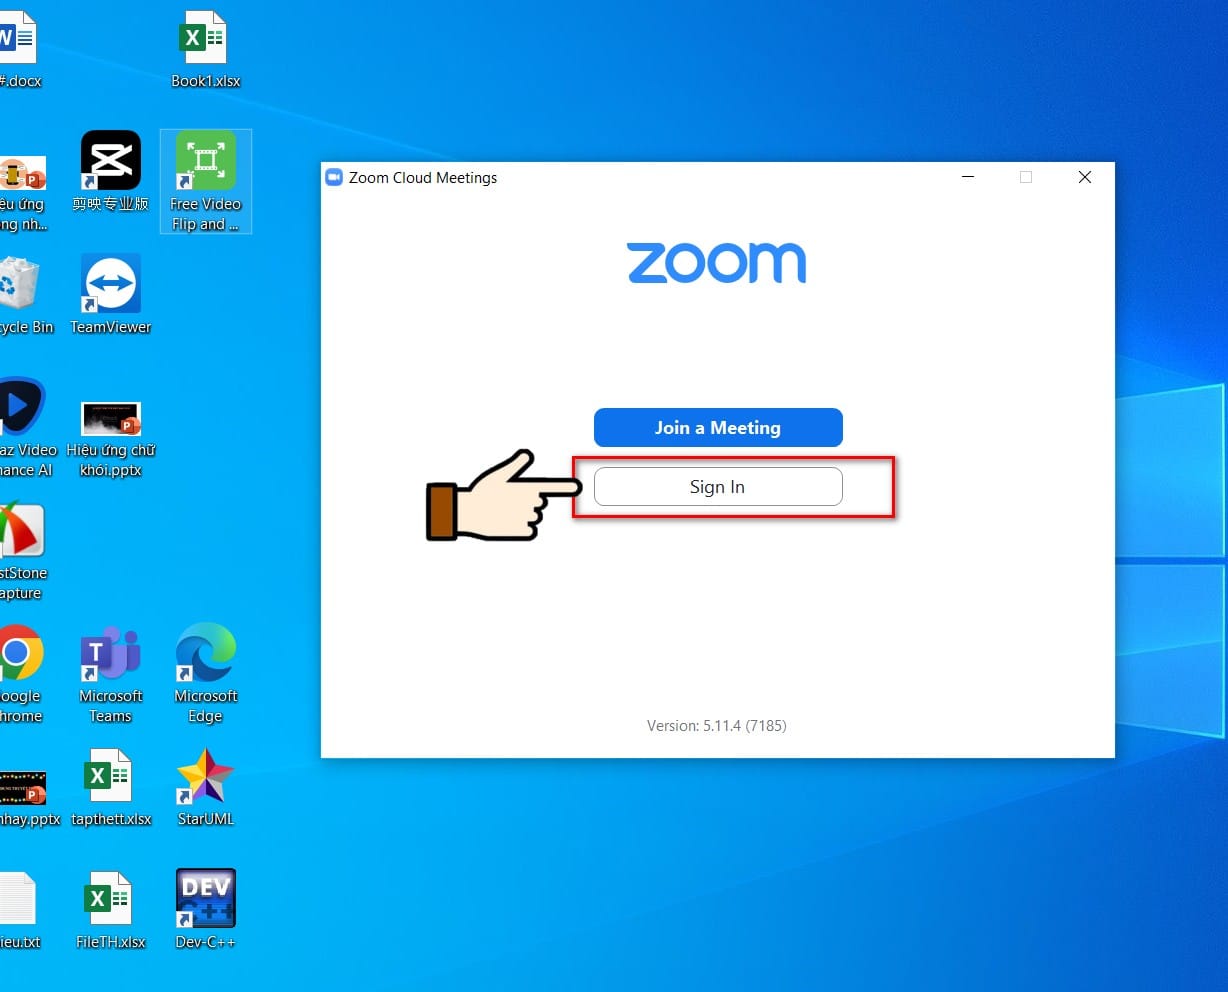The height and width of the screenshot is (992, 1228).
Task: Click the Sign In button
Action: click(718, 487)
